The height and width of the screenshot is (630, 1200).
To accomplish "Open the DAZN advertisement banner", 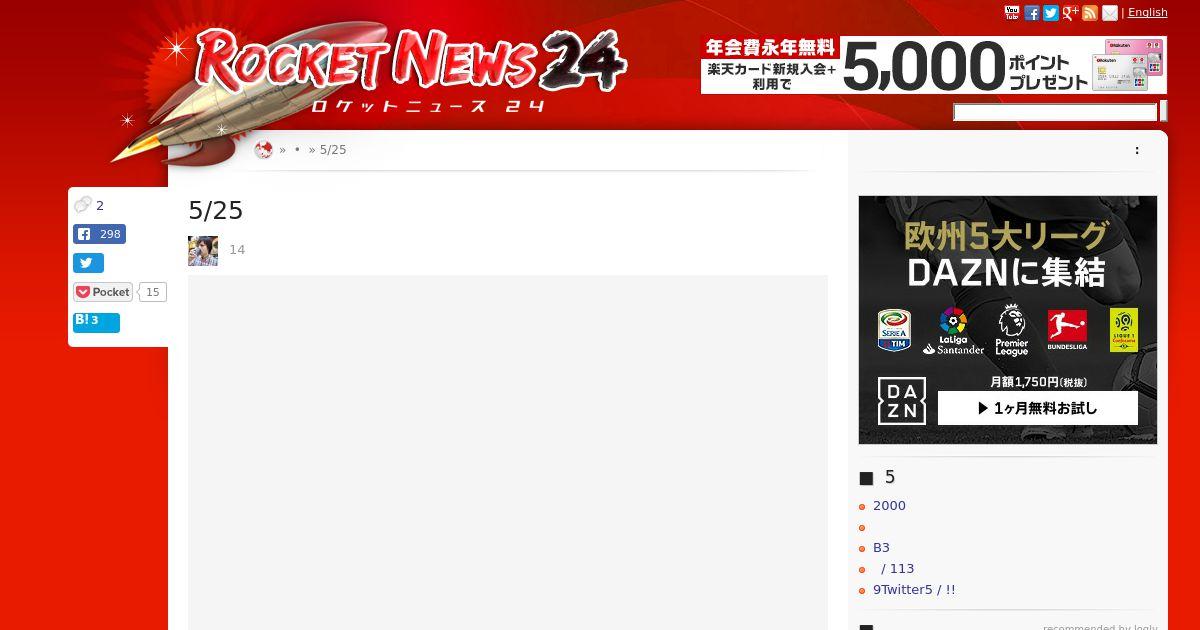I will 1008,320.
